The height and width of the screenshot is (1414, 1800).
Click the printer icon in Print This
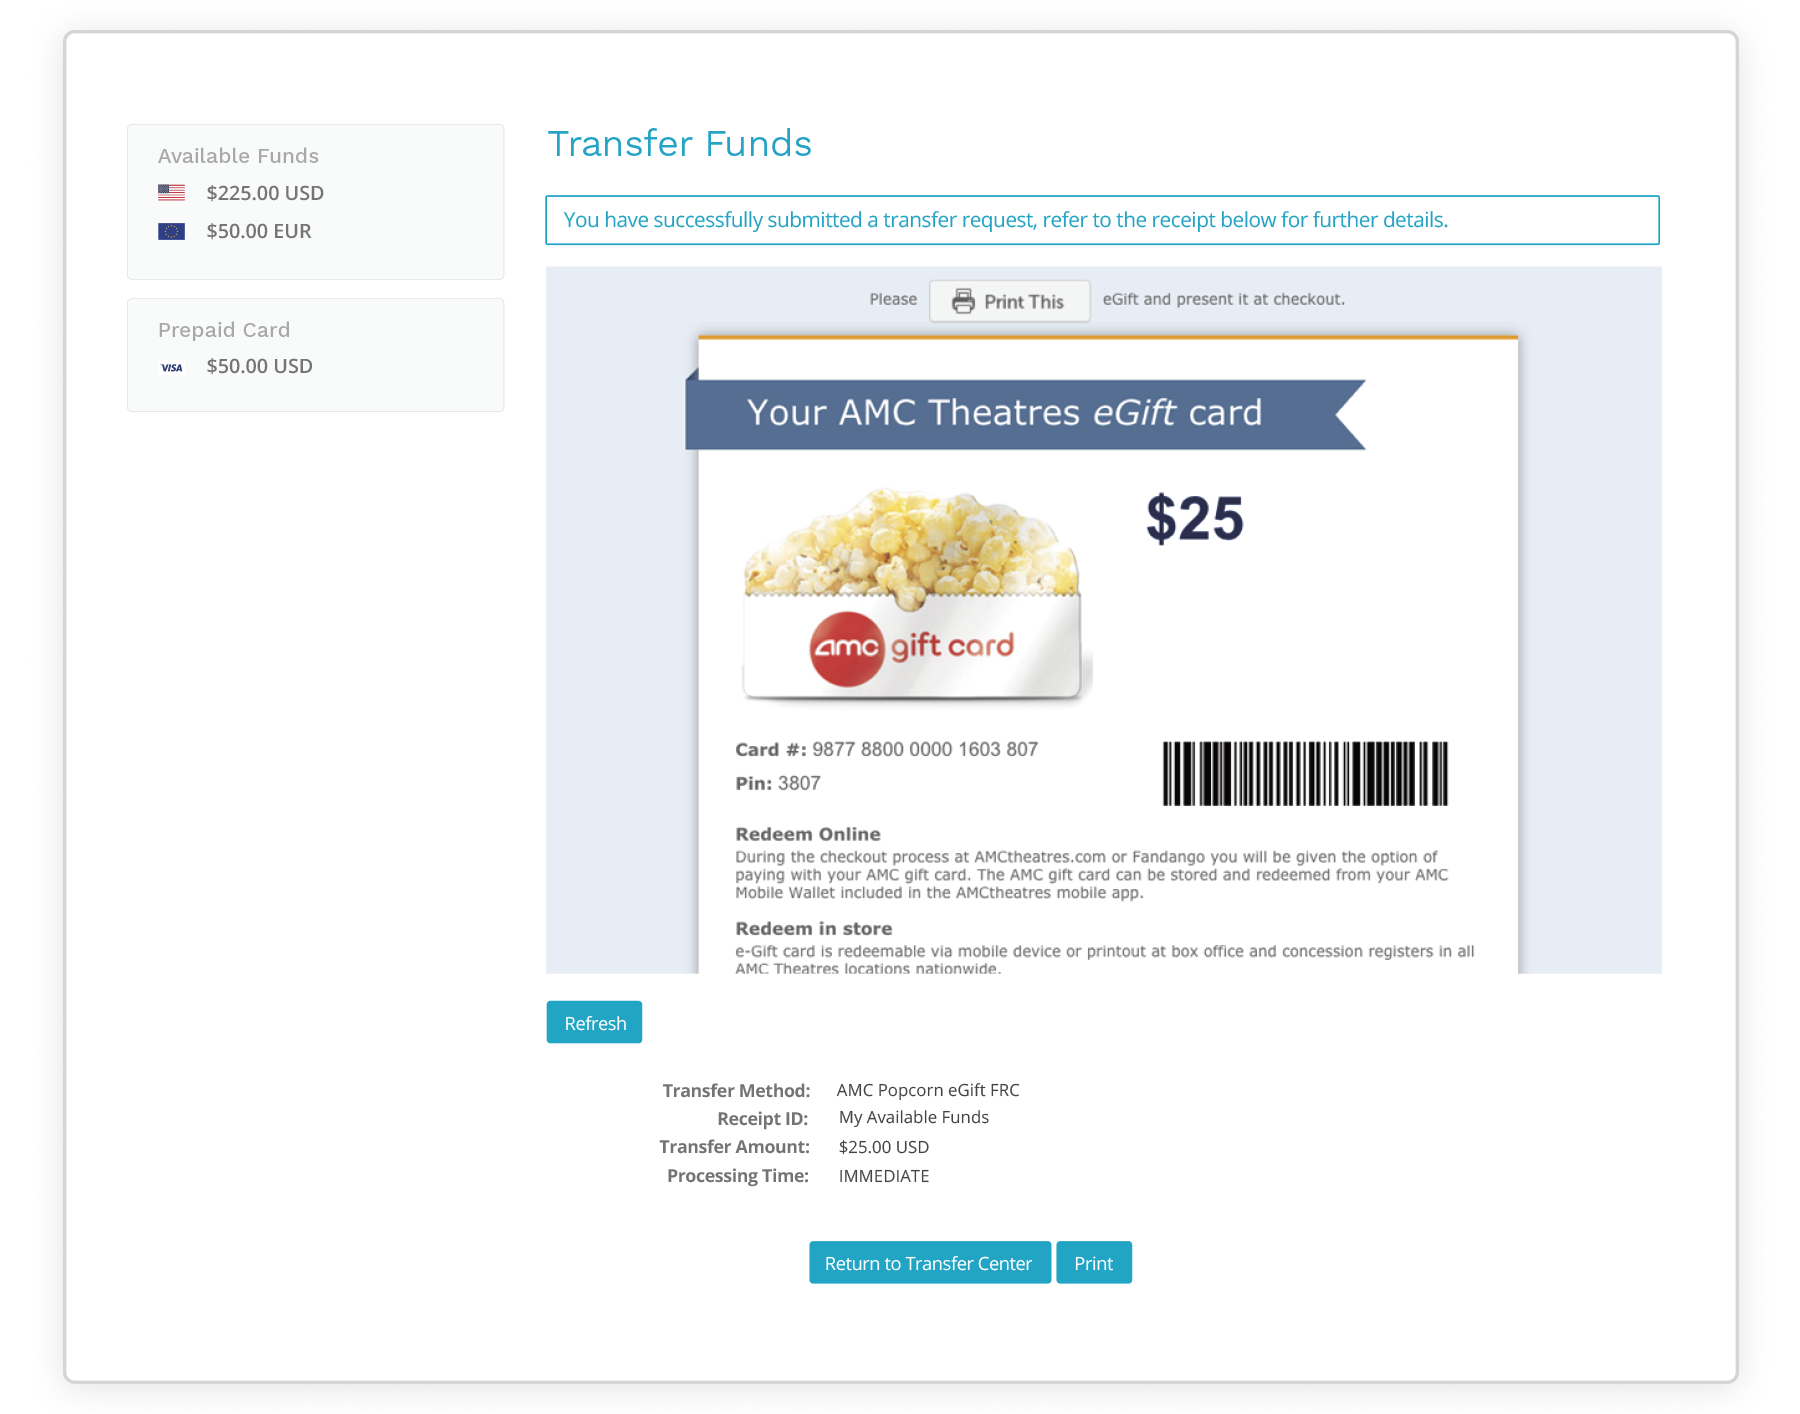[x=962, y=299]
